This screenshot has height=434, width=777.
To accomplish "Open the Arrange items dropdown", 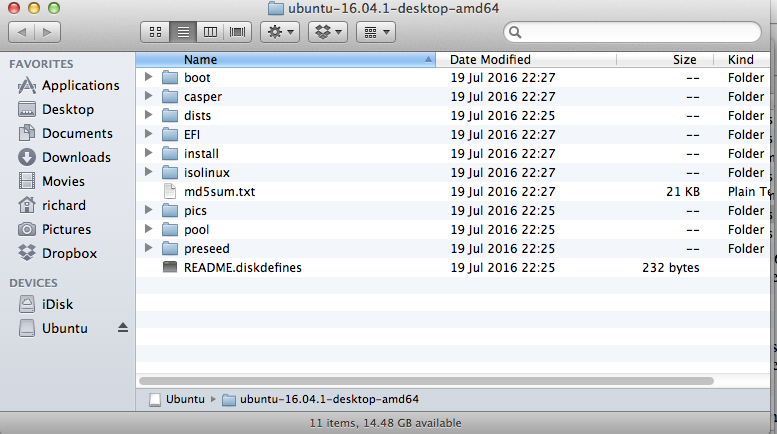I will point(376,32).
